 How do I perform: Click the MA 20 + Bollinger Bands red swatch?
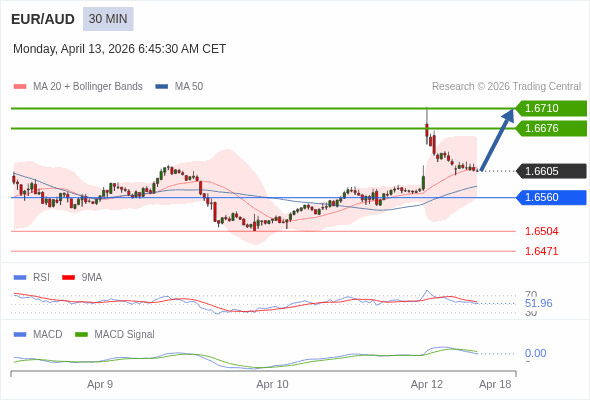20,87
